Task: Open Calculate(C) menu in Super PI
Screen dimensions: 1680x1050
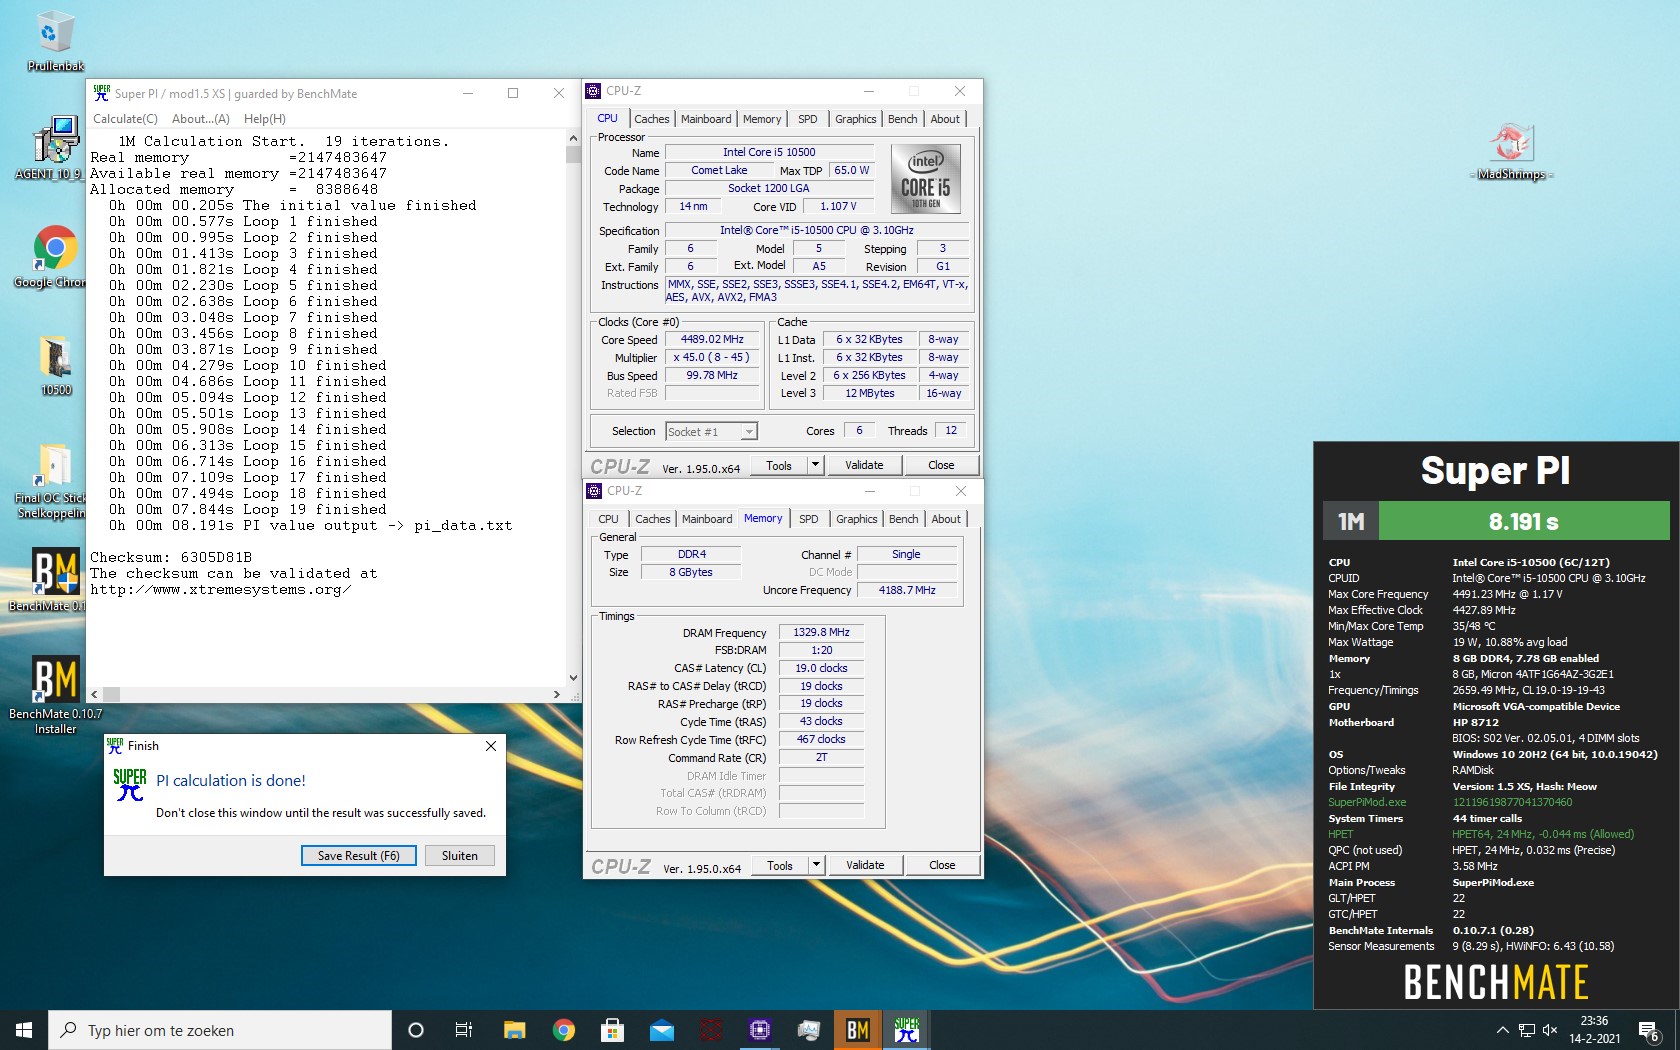Action: coord(125,118)
